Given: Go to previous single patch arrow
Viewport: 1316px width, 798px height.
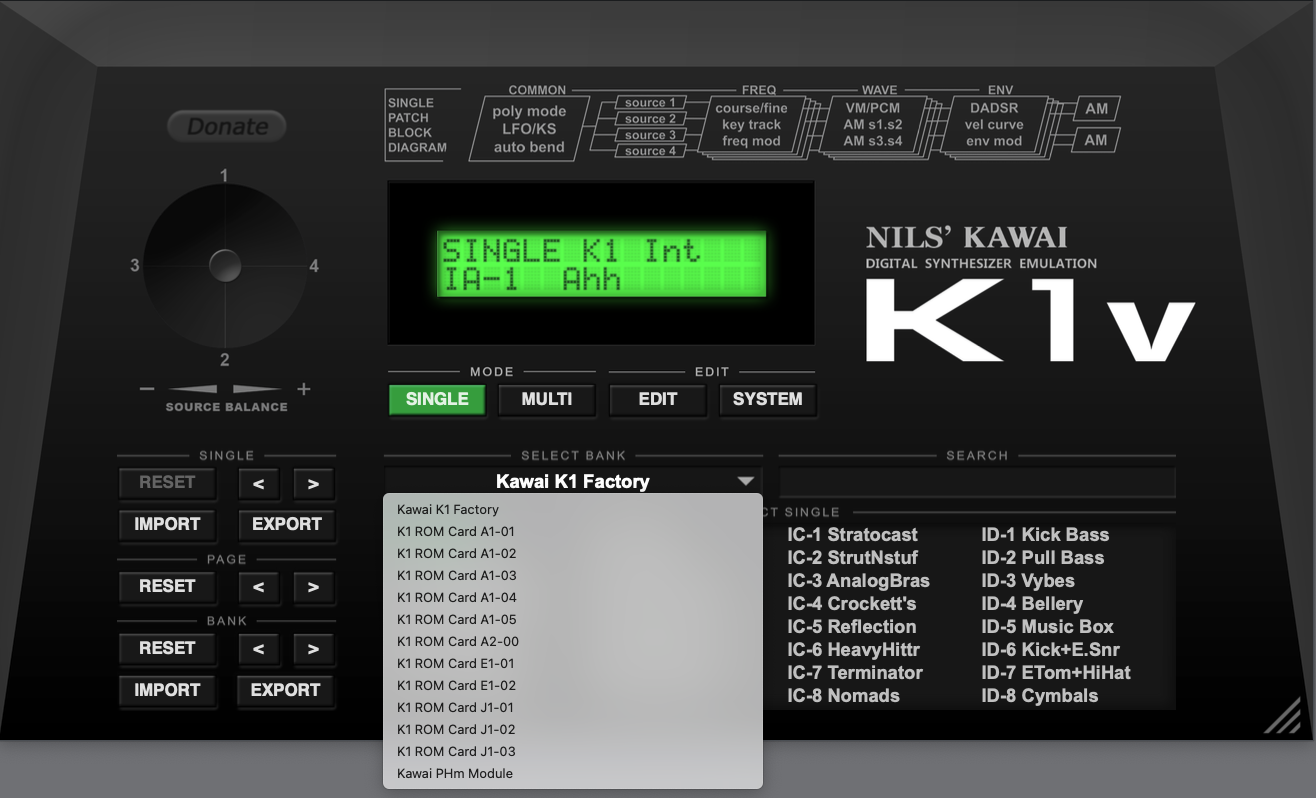Looking at the screenshot, I should click(258, 484).
